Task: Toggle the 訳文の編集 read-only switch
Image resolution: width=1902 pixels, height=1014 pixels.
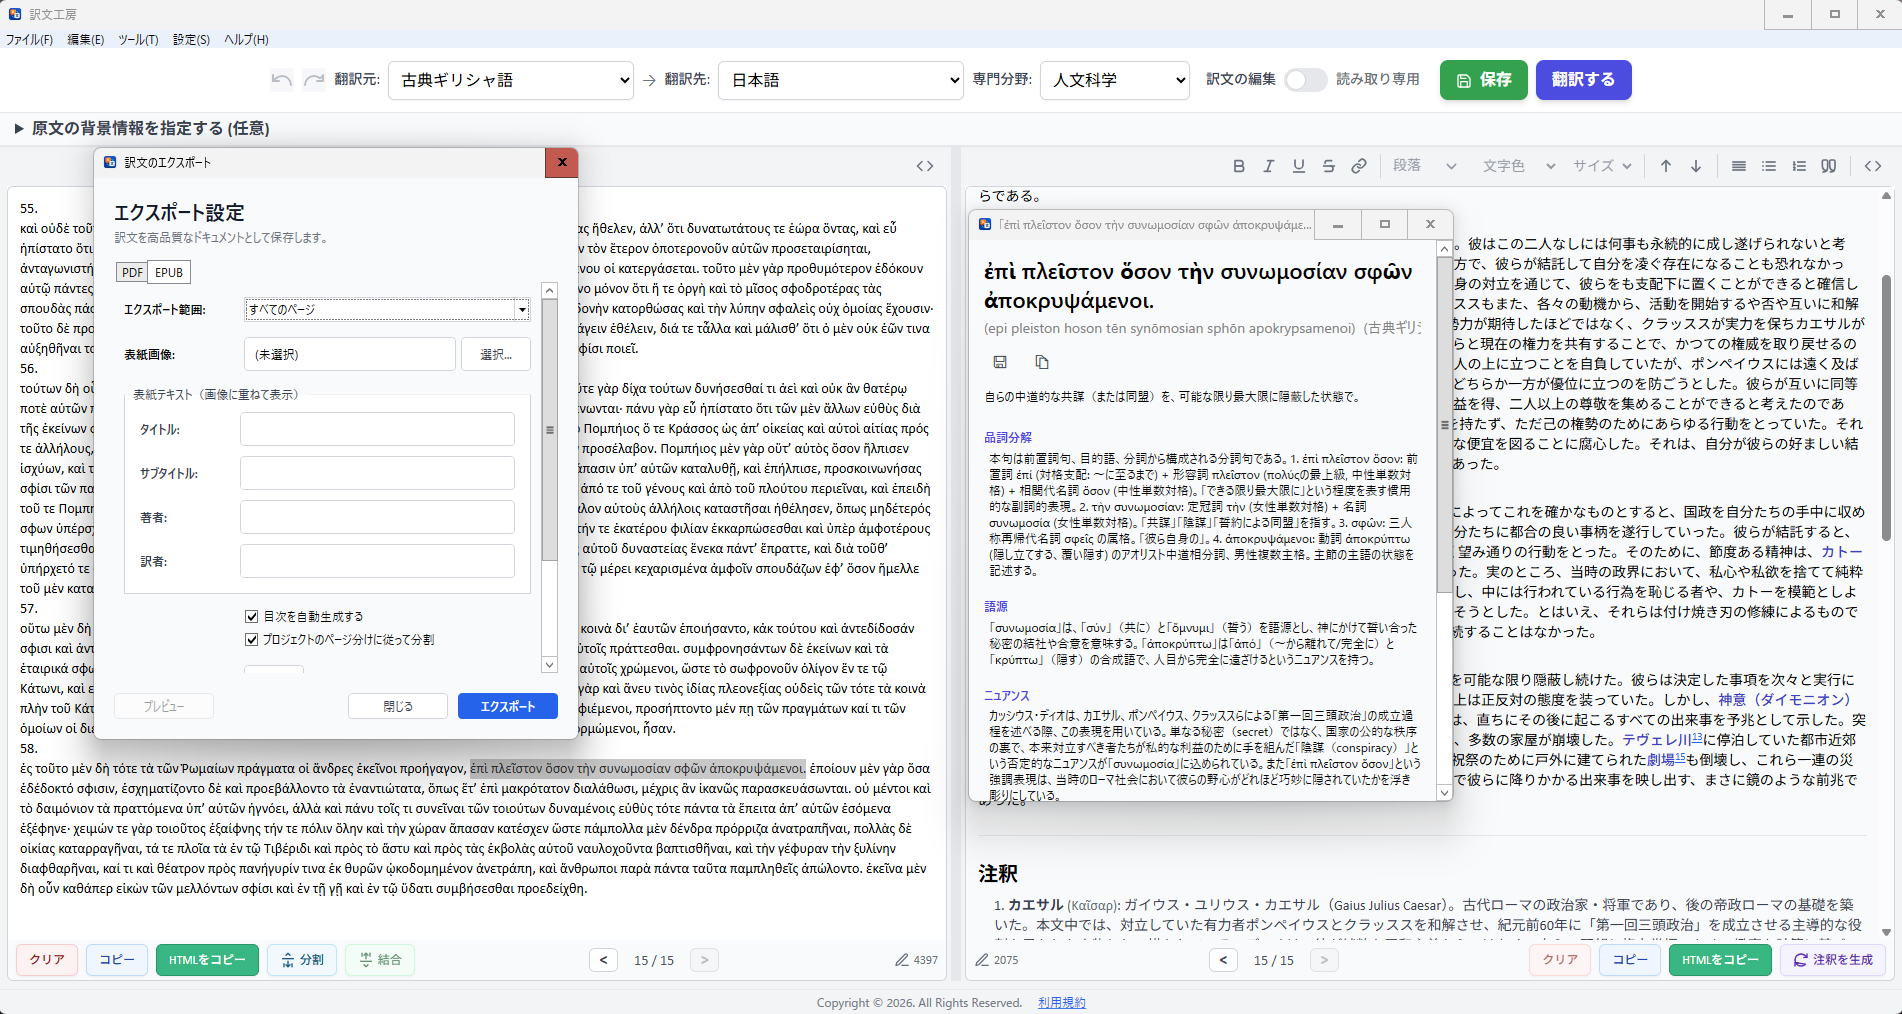Action: [x=1305, y=80]
